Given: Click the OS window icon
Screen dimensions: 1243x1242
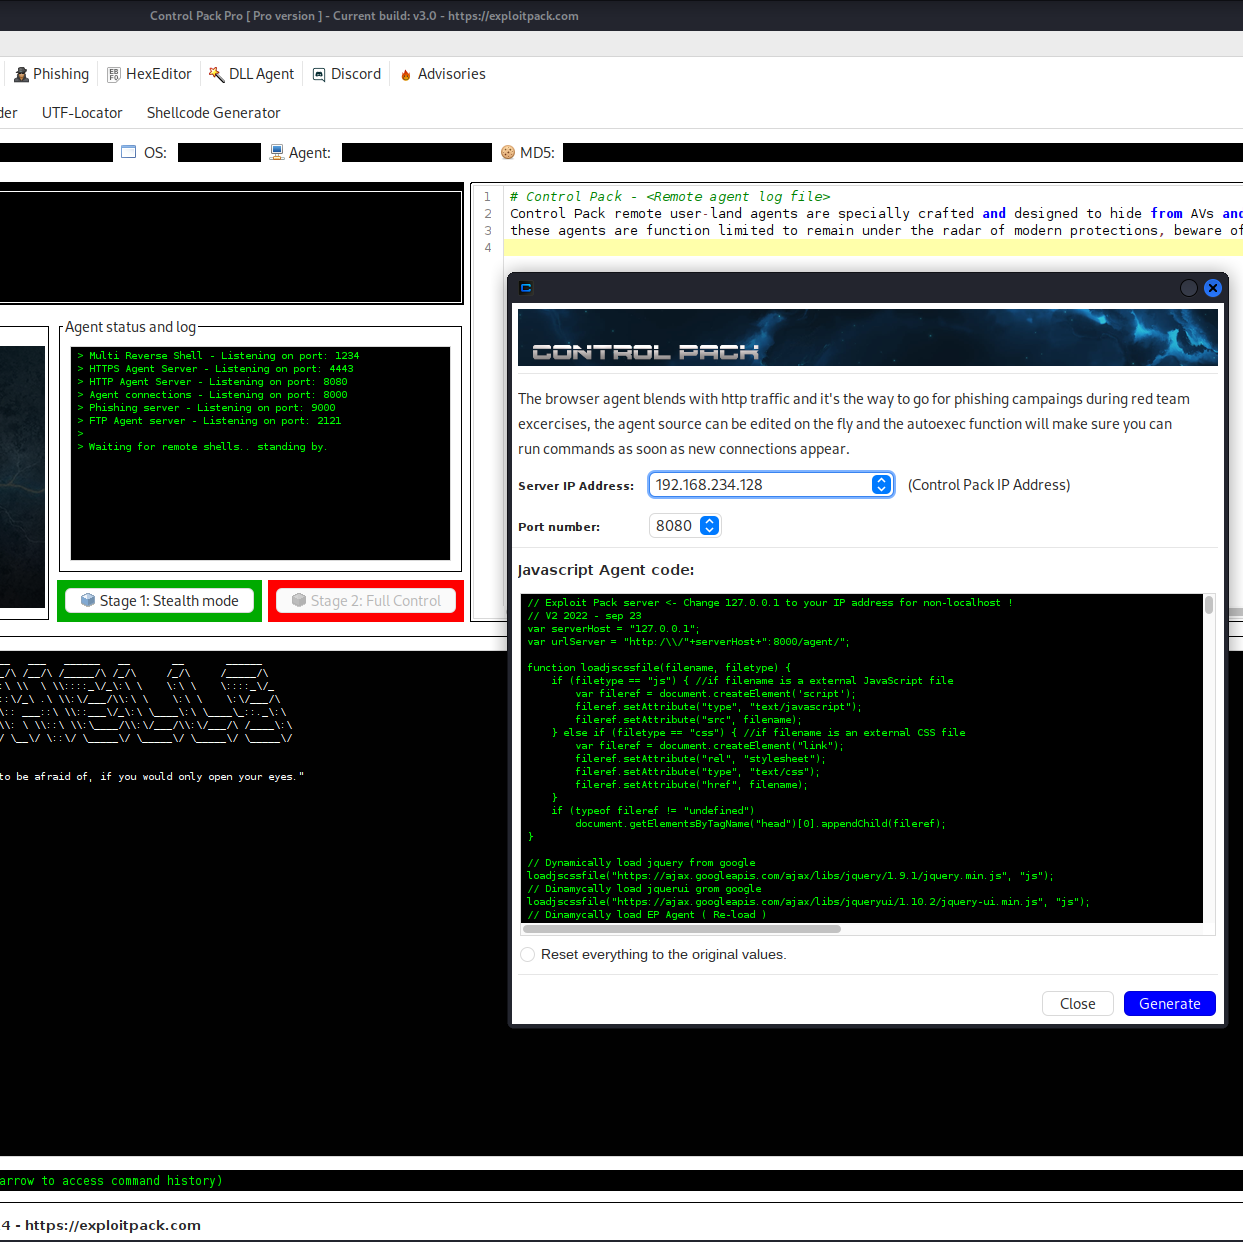Looking at the screenshot, I should click(x=128, y=152).
